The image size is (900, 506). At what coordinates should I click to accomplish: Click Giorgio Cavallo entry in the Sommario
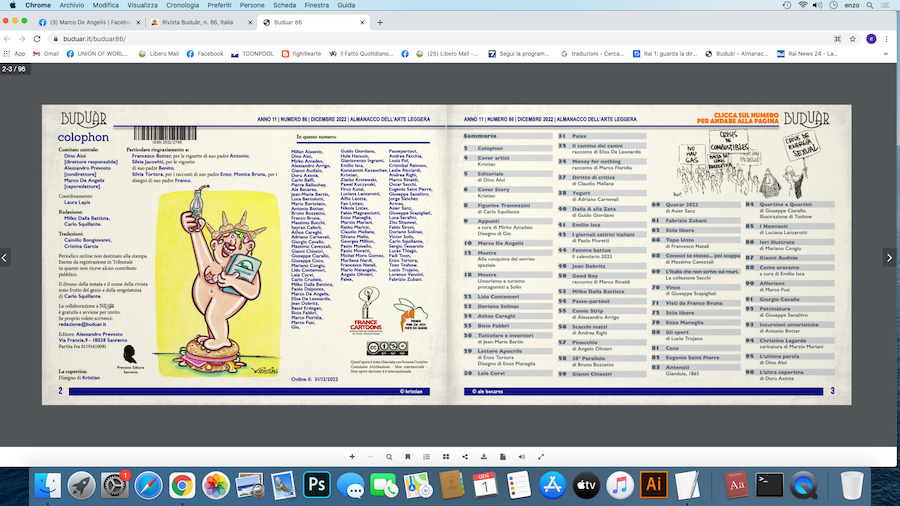(x=790, y=299)
